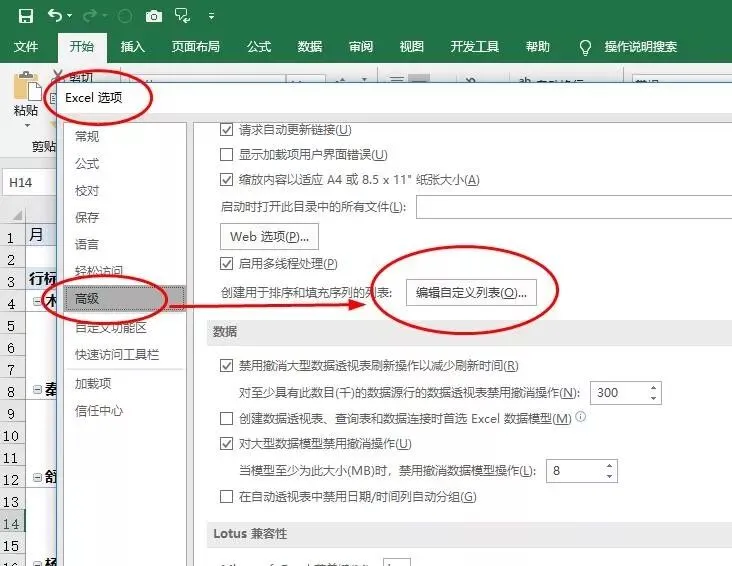The height and width of the screenshot is (566, 732).
Task: Open Customize Quick Access Toolbar dropdown
Action: pos(211,16)
